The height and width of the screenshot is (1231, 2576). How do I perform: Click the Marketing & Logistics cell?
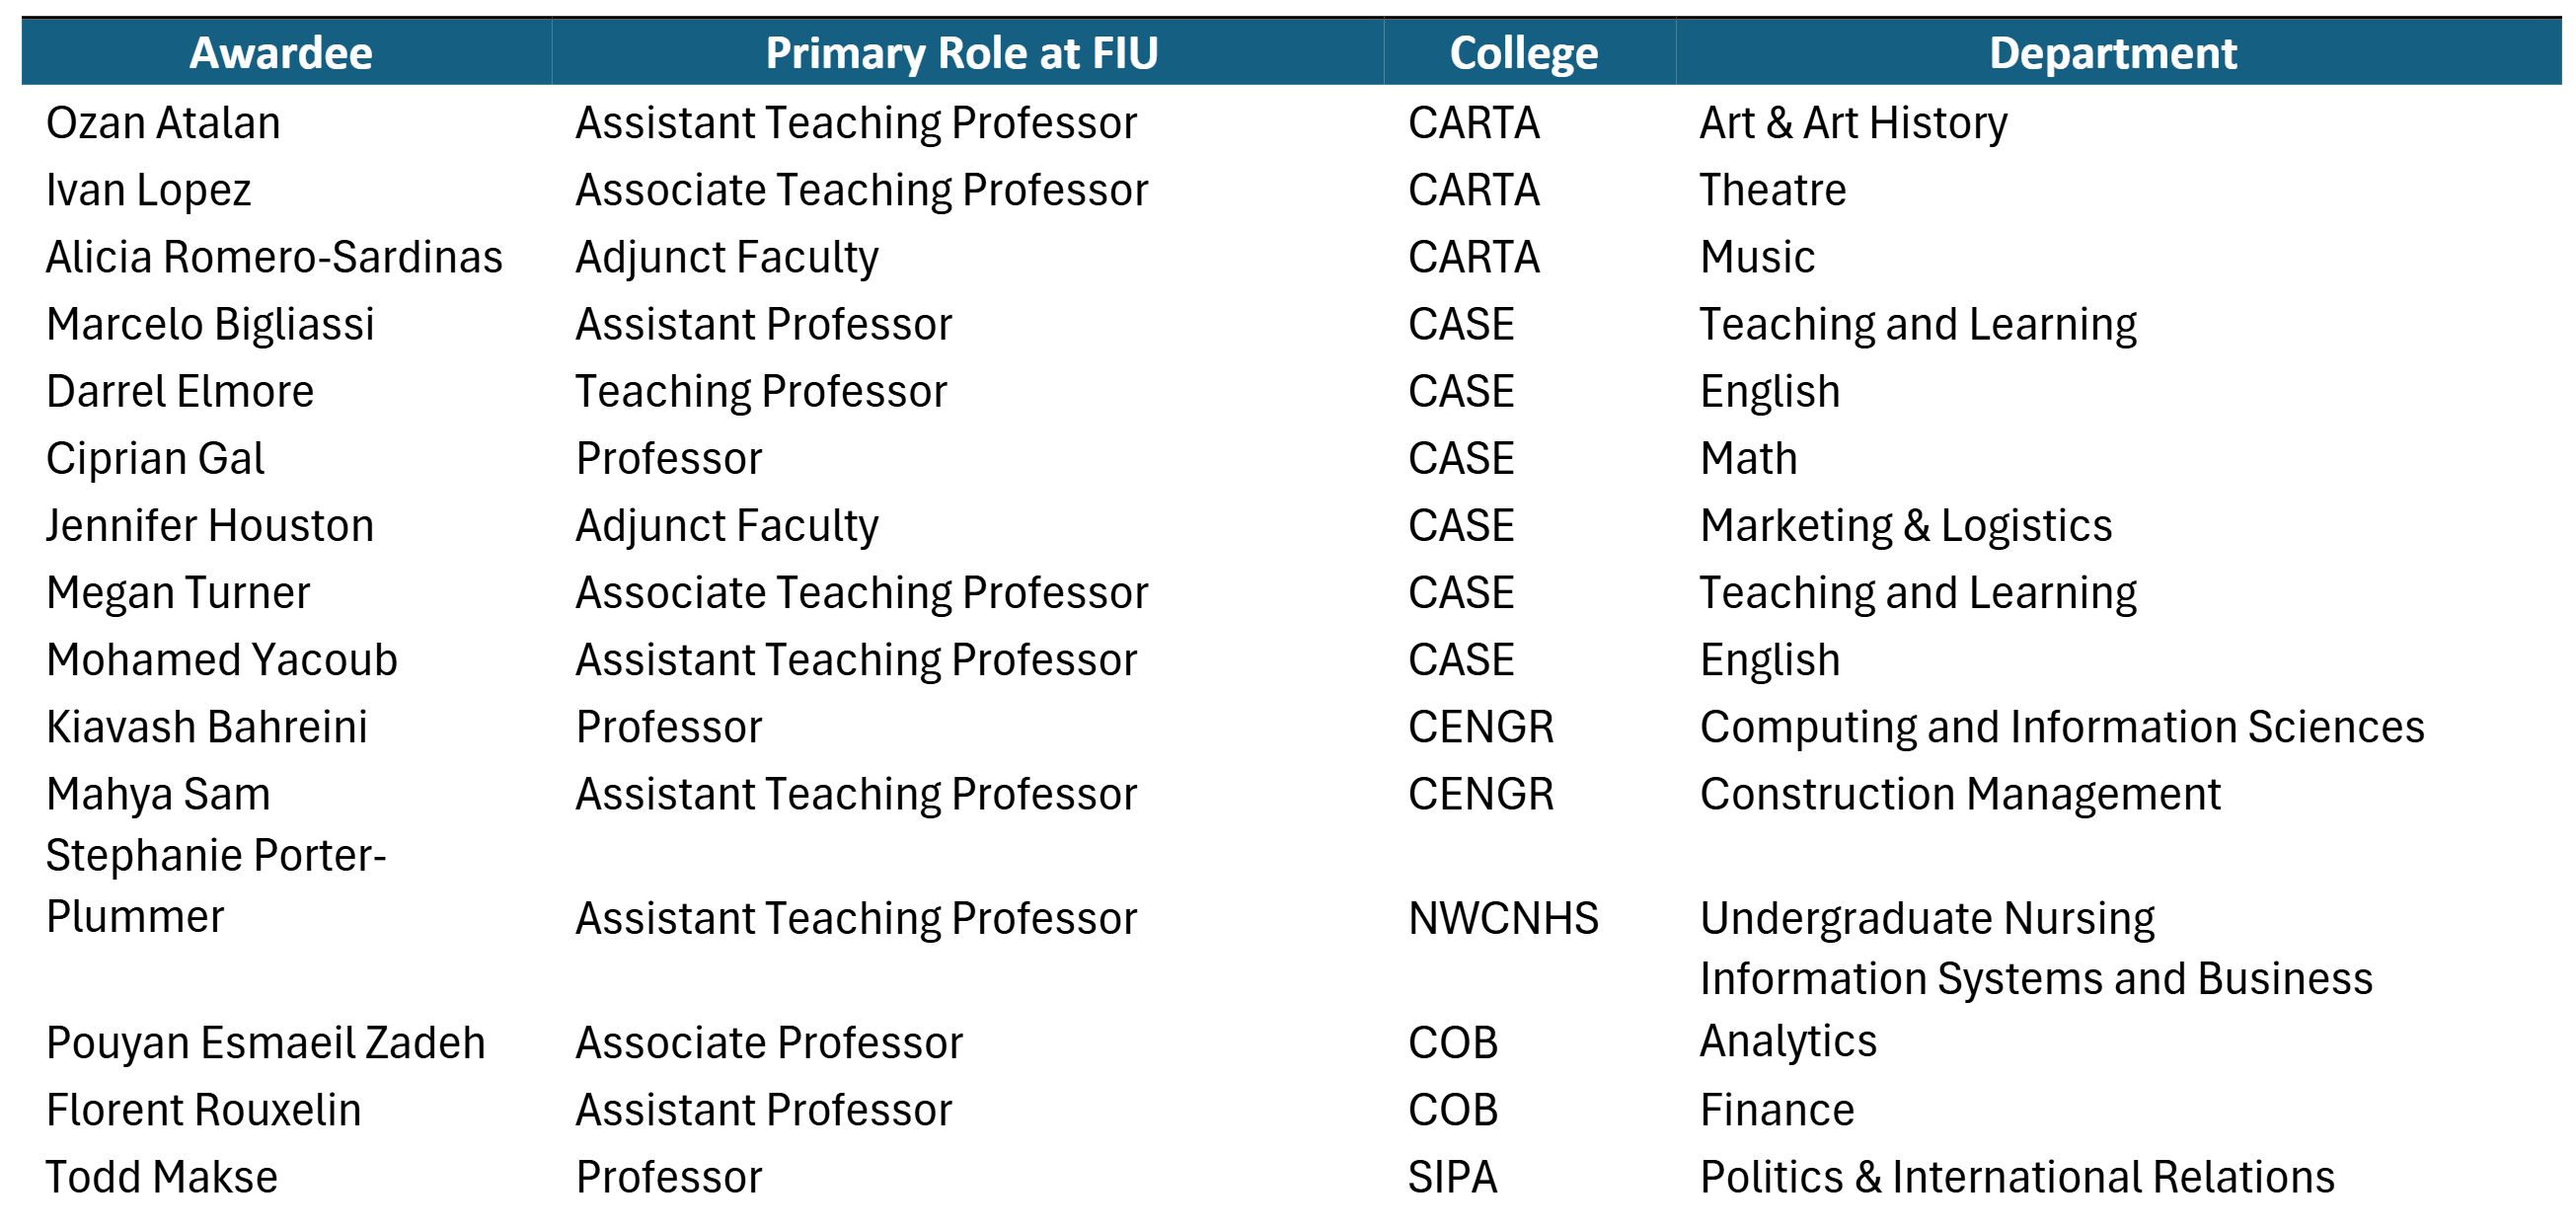[1905, 525]
